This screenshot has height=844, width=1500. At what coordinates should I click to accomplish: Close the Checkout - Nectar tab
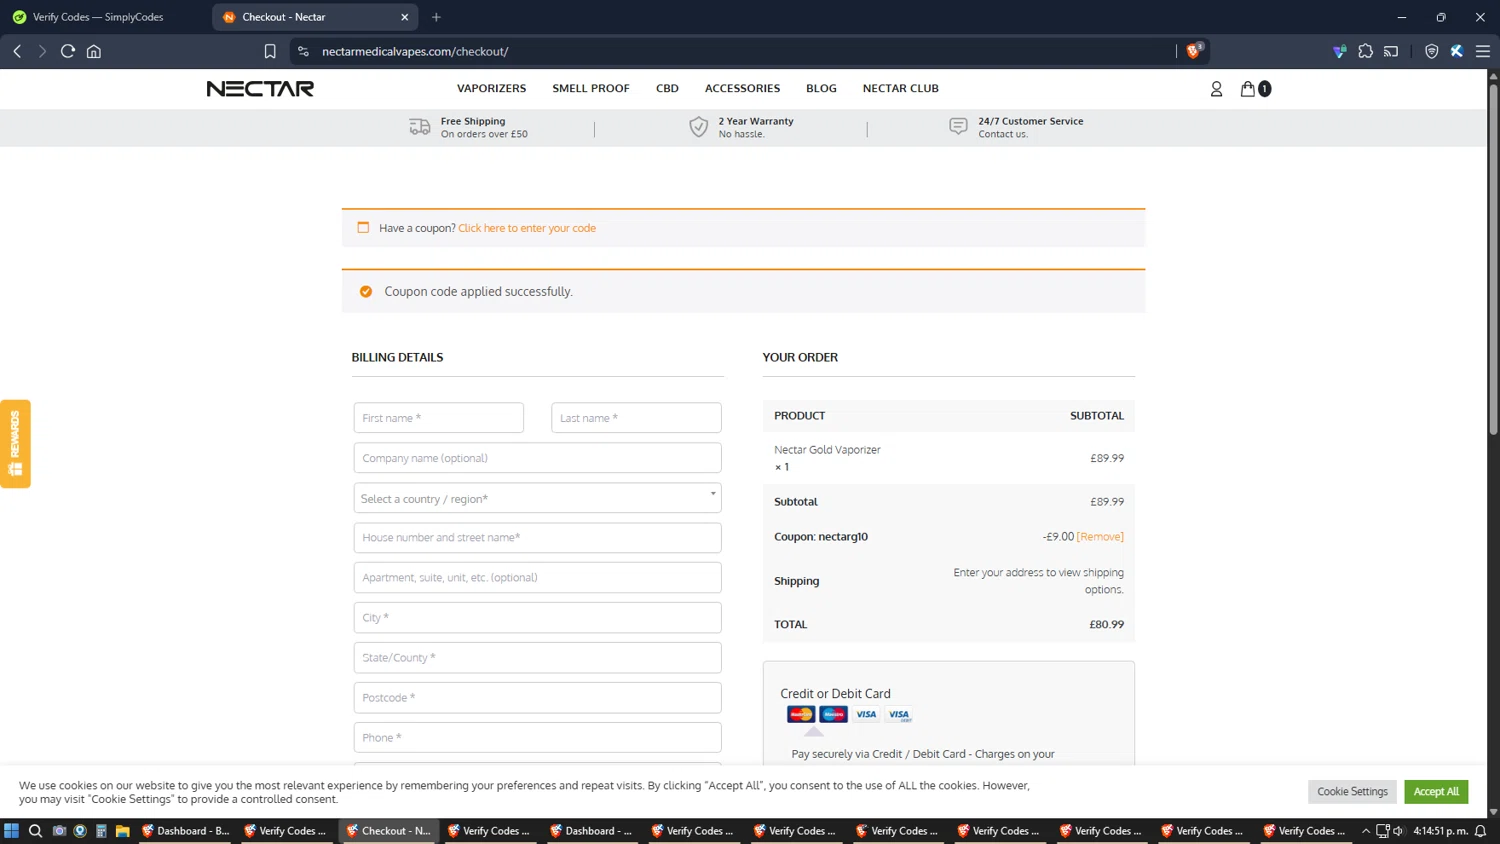point(404,17)
